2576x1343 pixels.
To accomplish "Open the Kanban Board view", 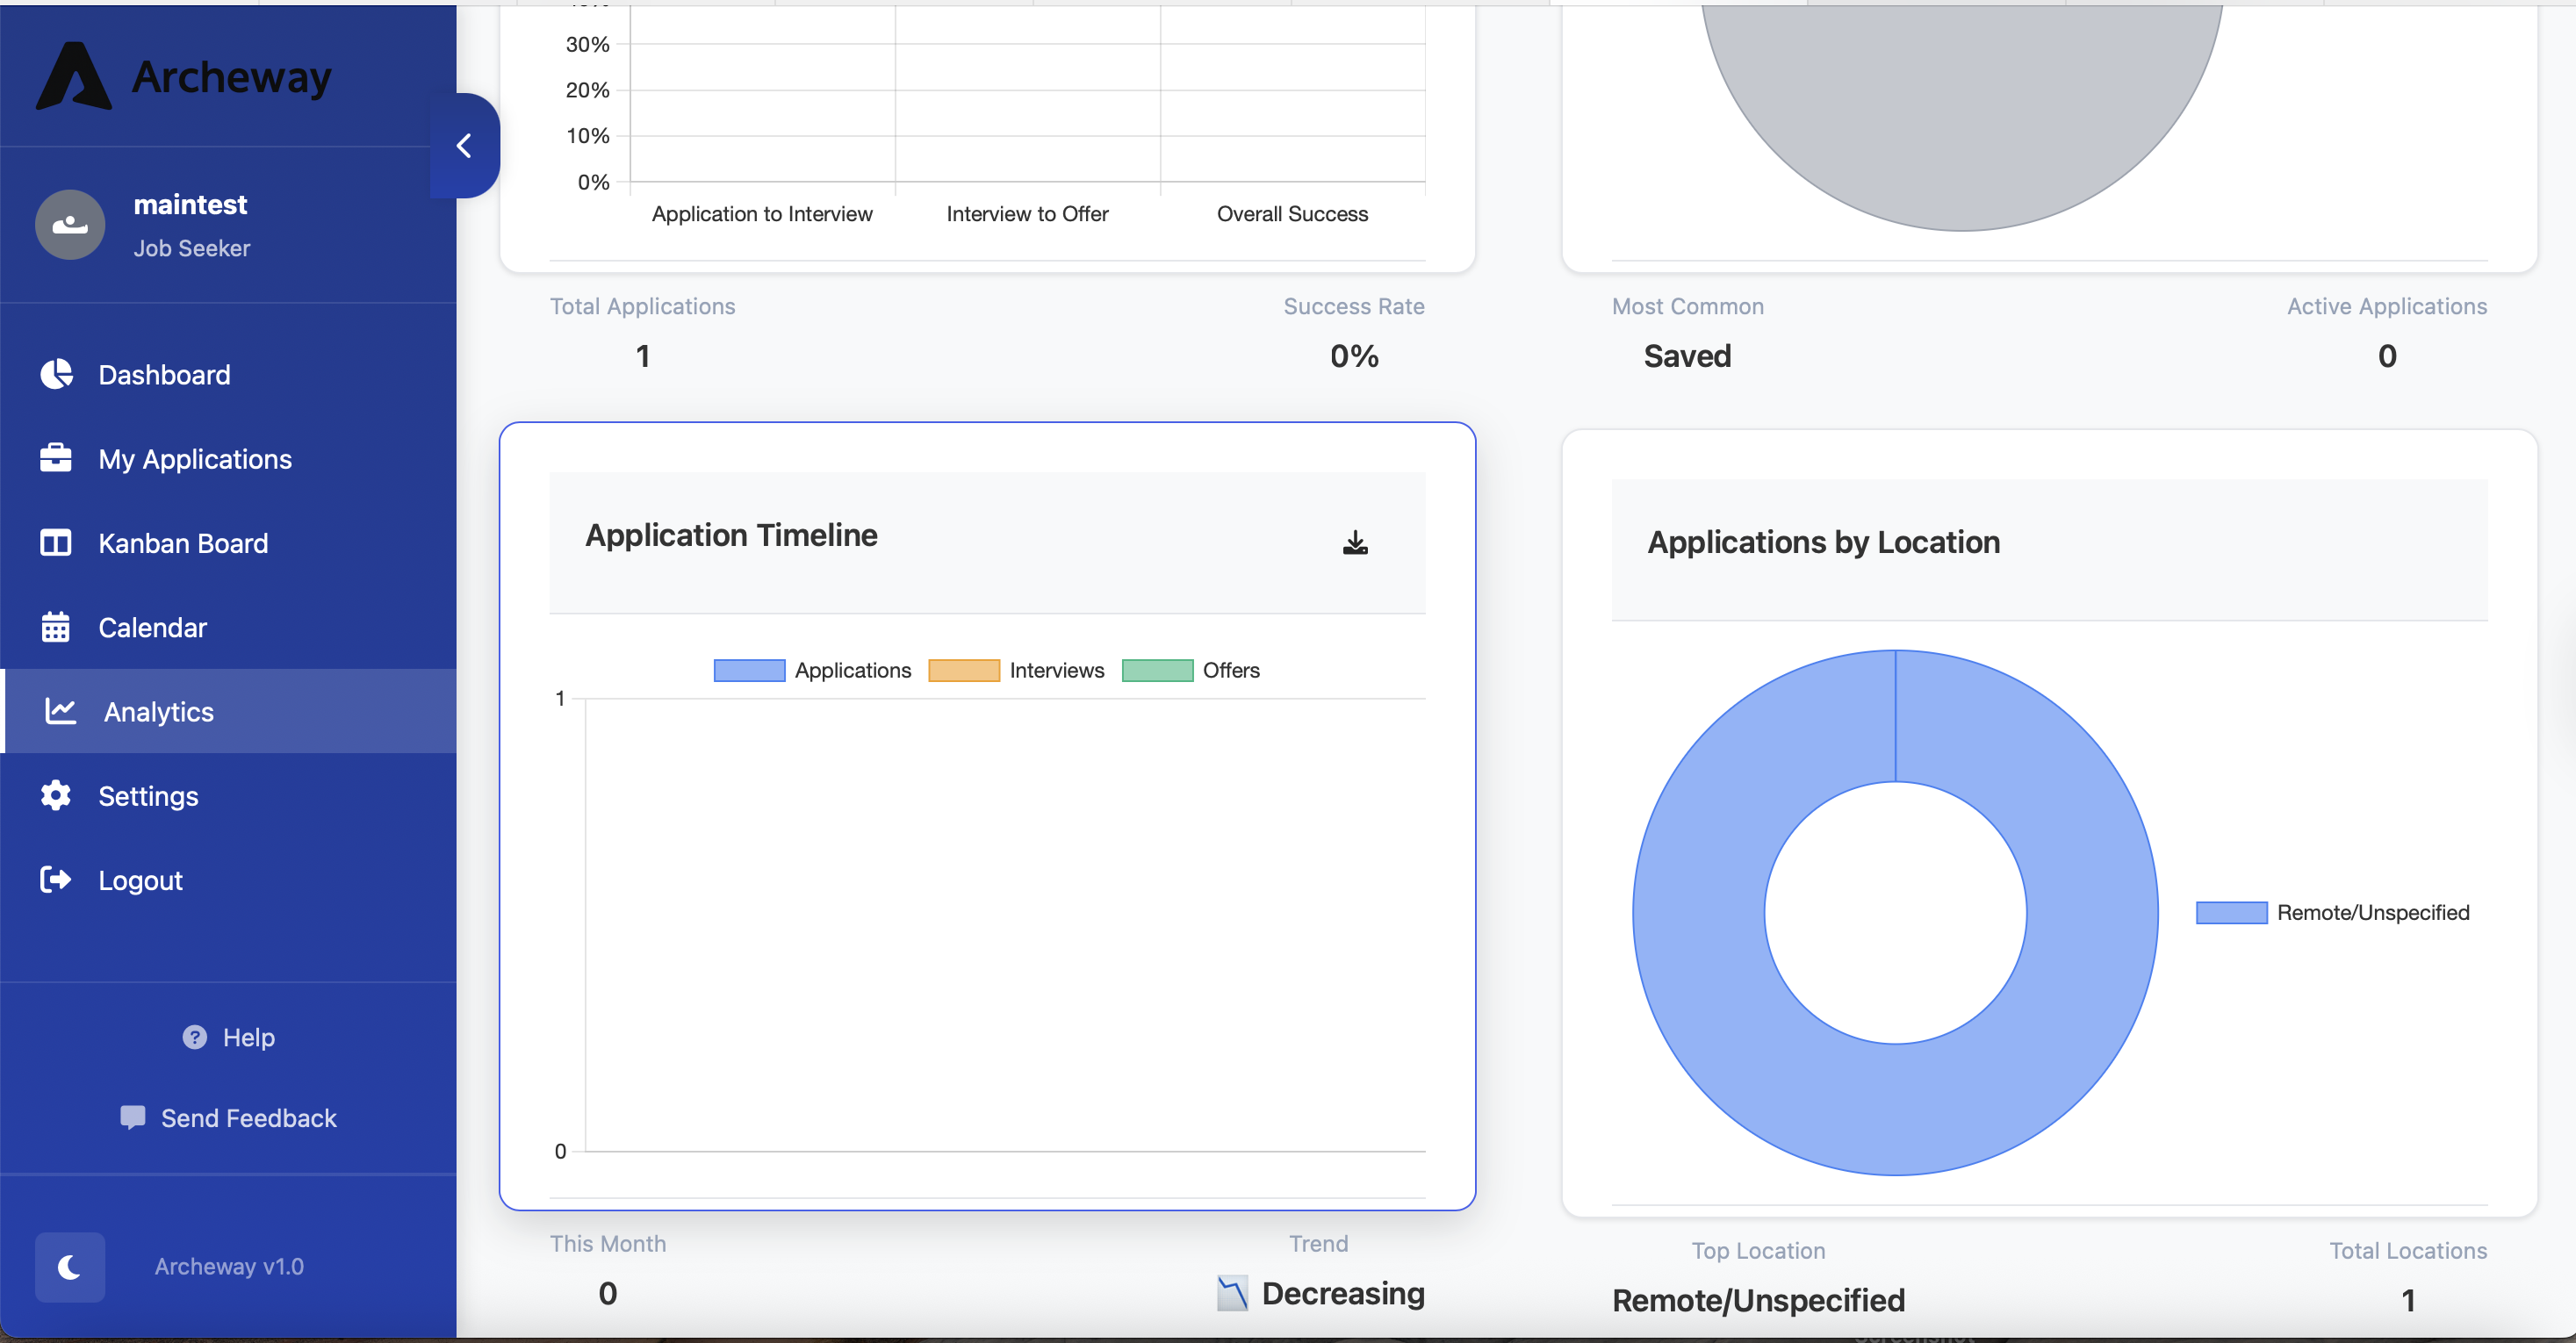I will 183,543.
